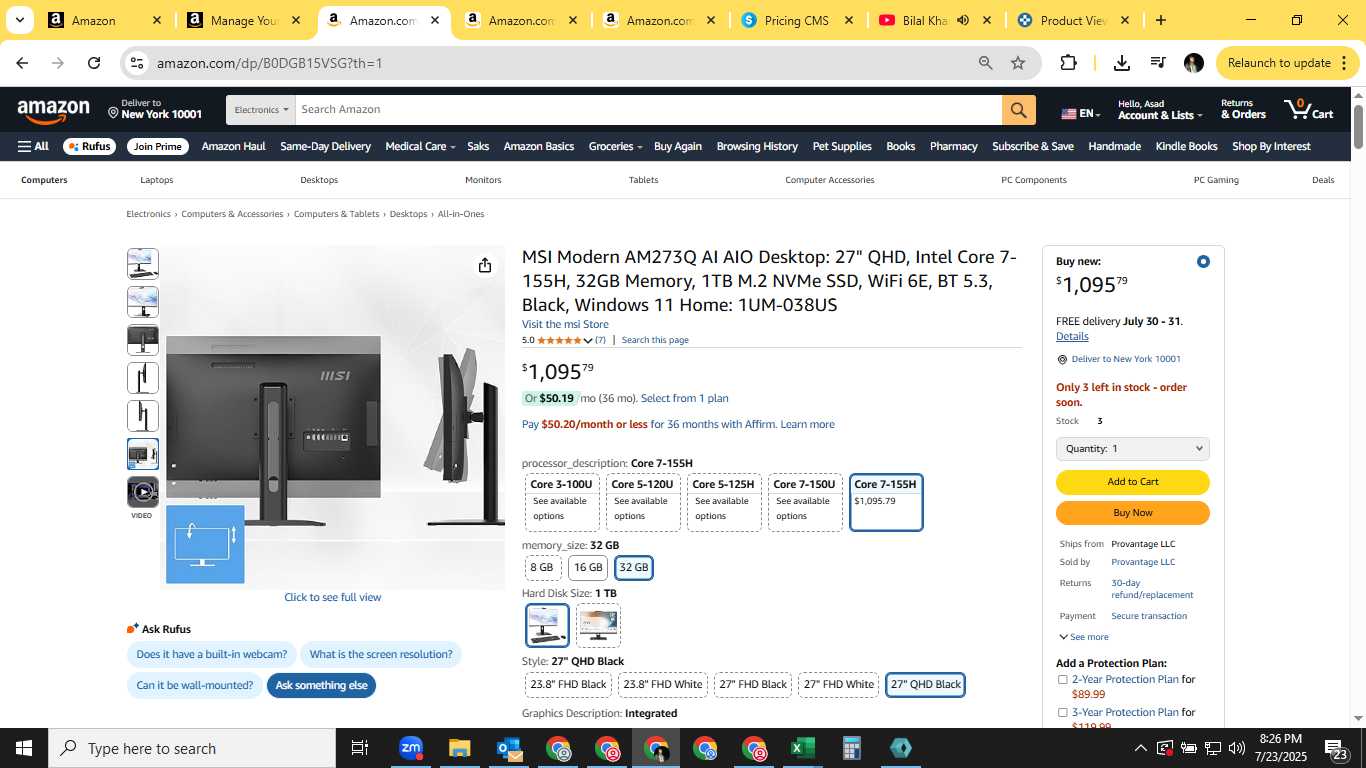Screen dimensions: 1366x768
Task: Open Windows Start menu
Action: pos(24,748)
